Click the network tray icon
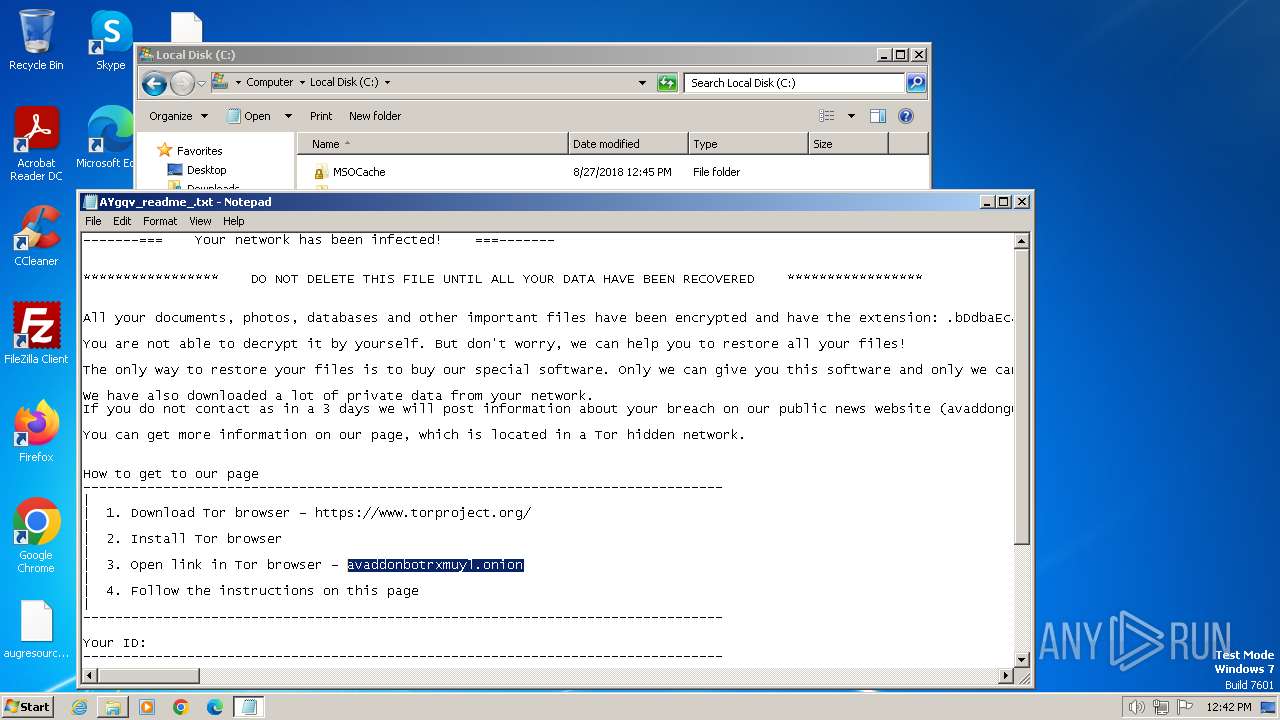This screenshot has height=720, width=1280. tap(1161, 707)
